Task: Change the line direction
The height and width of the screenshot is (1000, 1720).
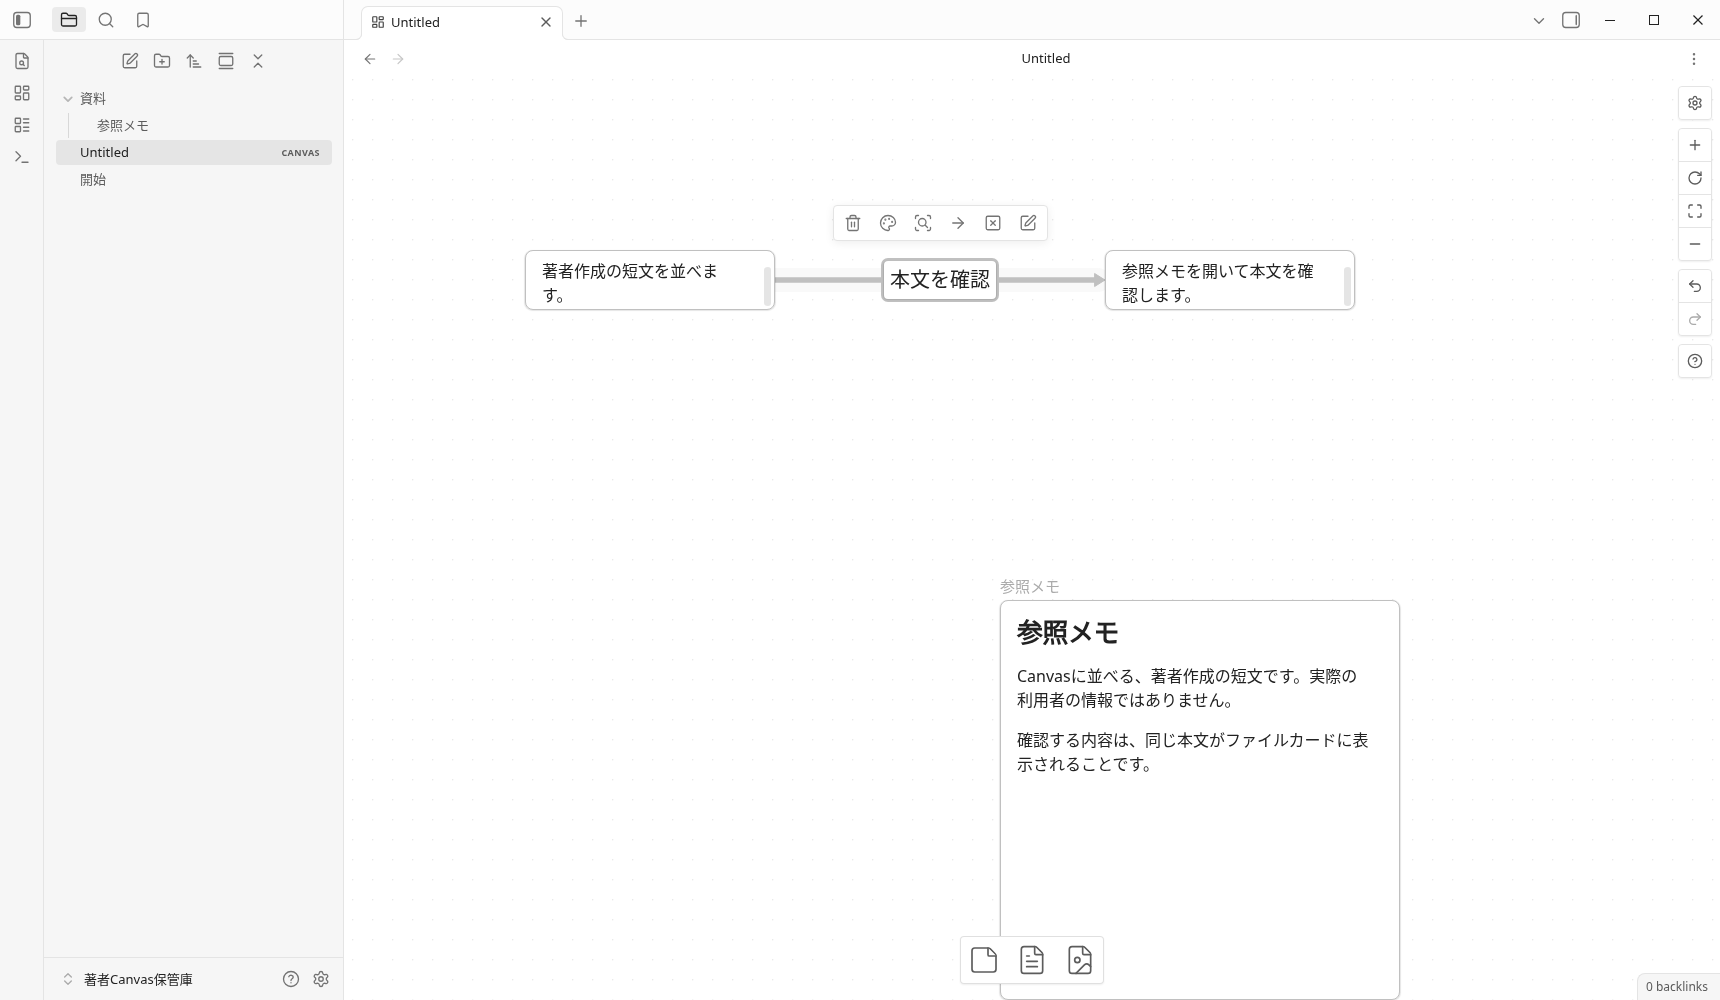Action: 958,223
